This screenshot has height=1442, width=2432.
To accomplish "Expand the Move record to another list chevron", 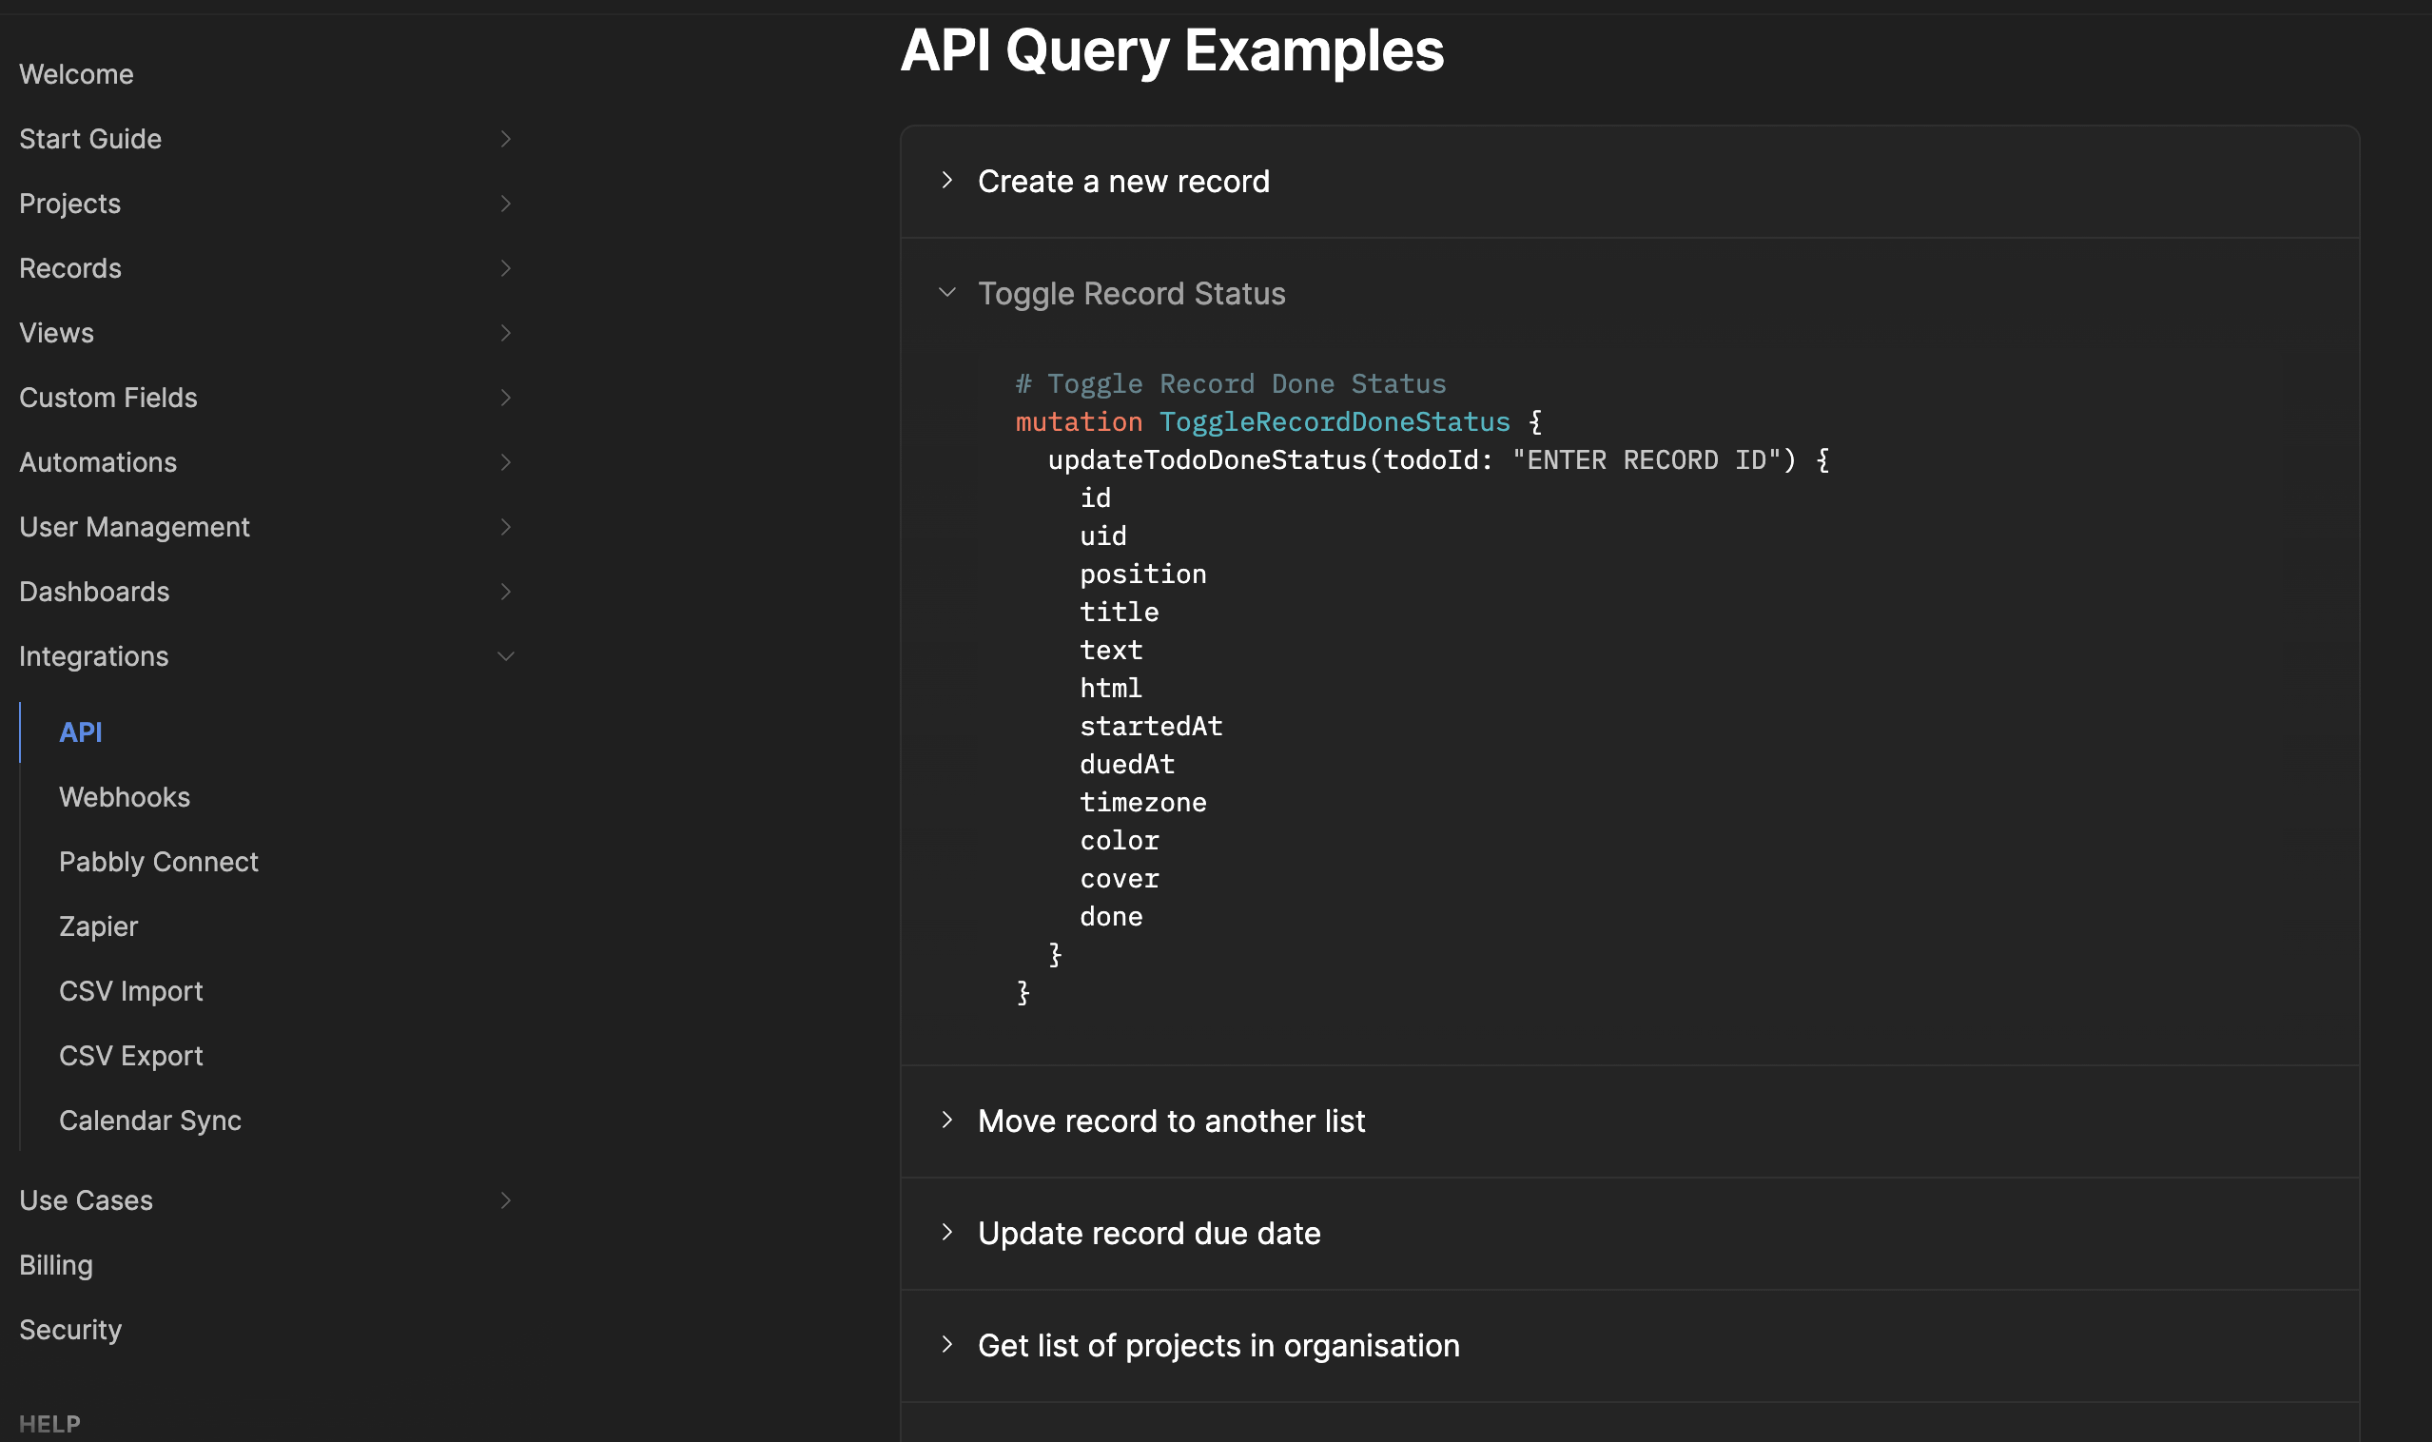I will coord(947,1120).
